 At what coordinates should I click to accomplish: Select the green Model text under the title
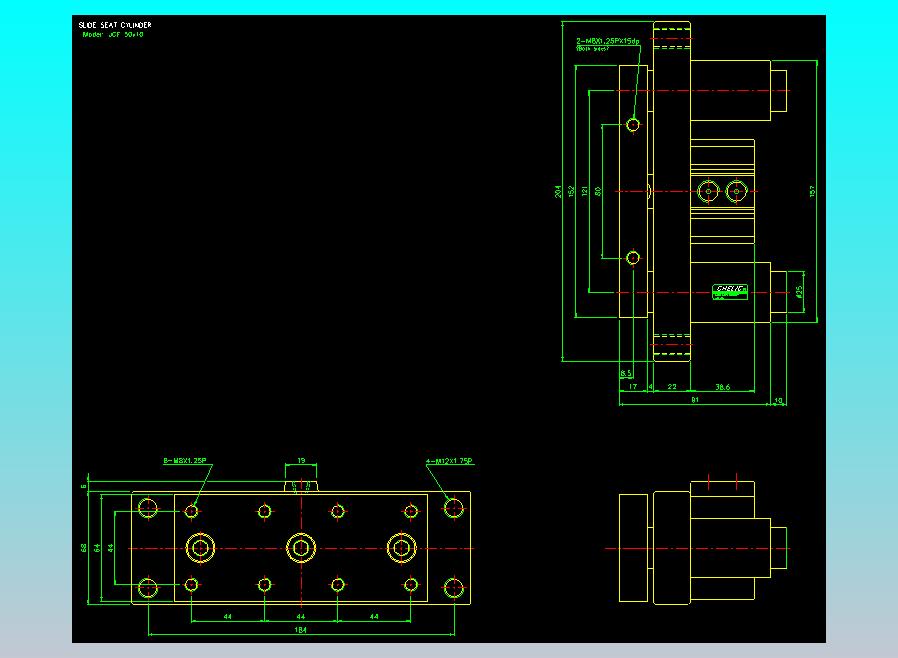[x=112, y=34]
